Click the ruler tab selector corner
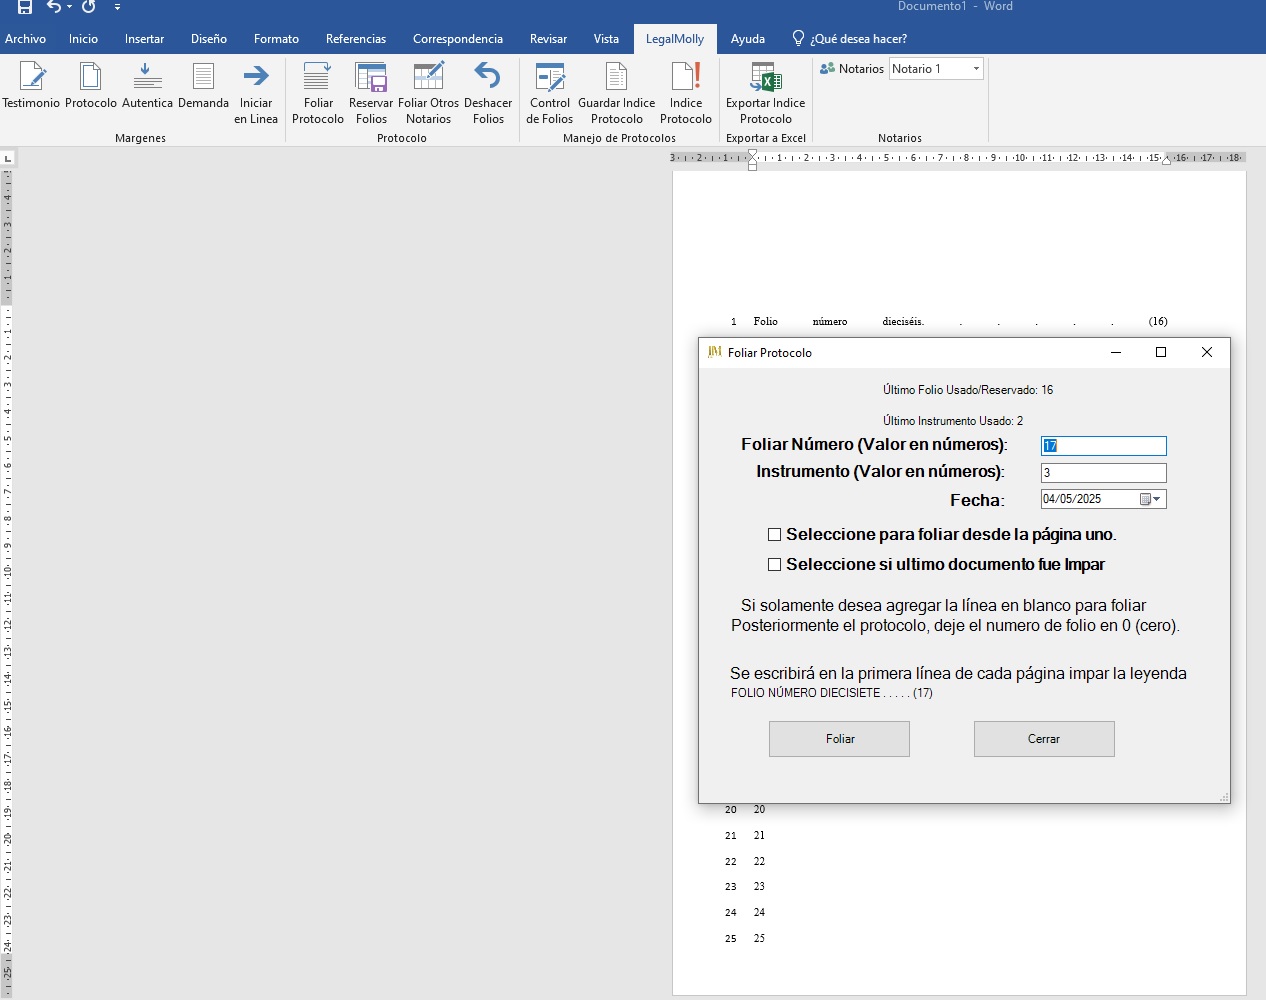The height and width of the screenshot is (1000, 1266). (x=7, y=158)
